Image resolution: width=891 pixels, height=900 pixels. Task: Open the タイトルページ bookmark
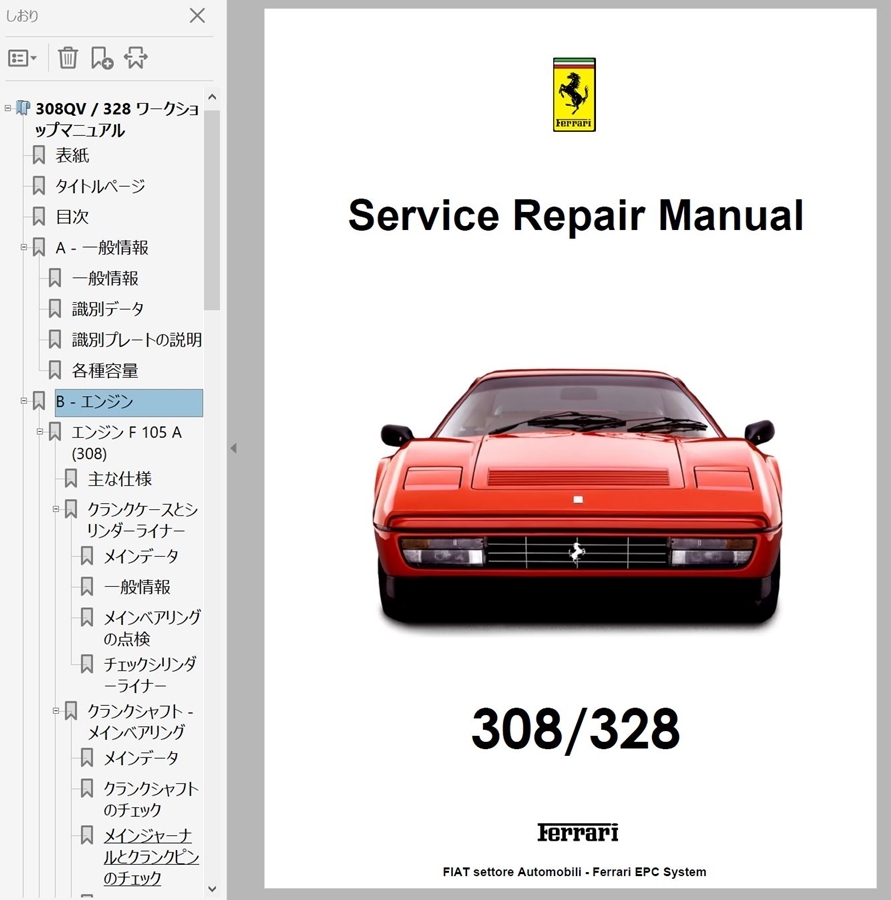[x=100, y=186]
